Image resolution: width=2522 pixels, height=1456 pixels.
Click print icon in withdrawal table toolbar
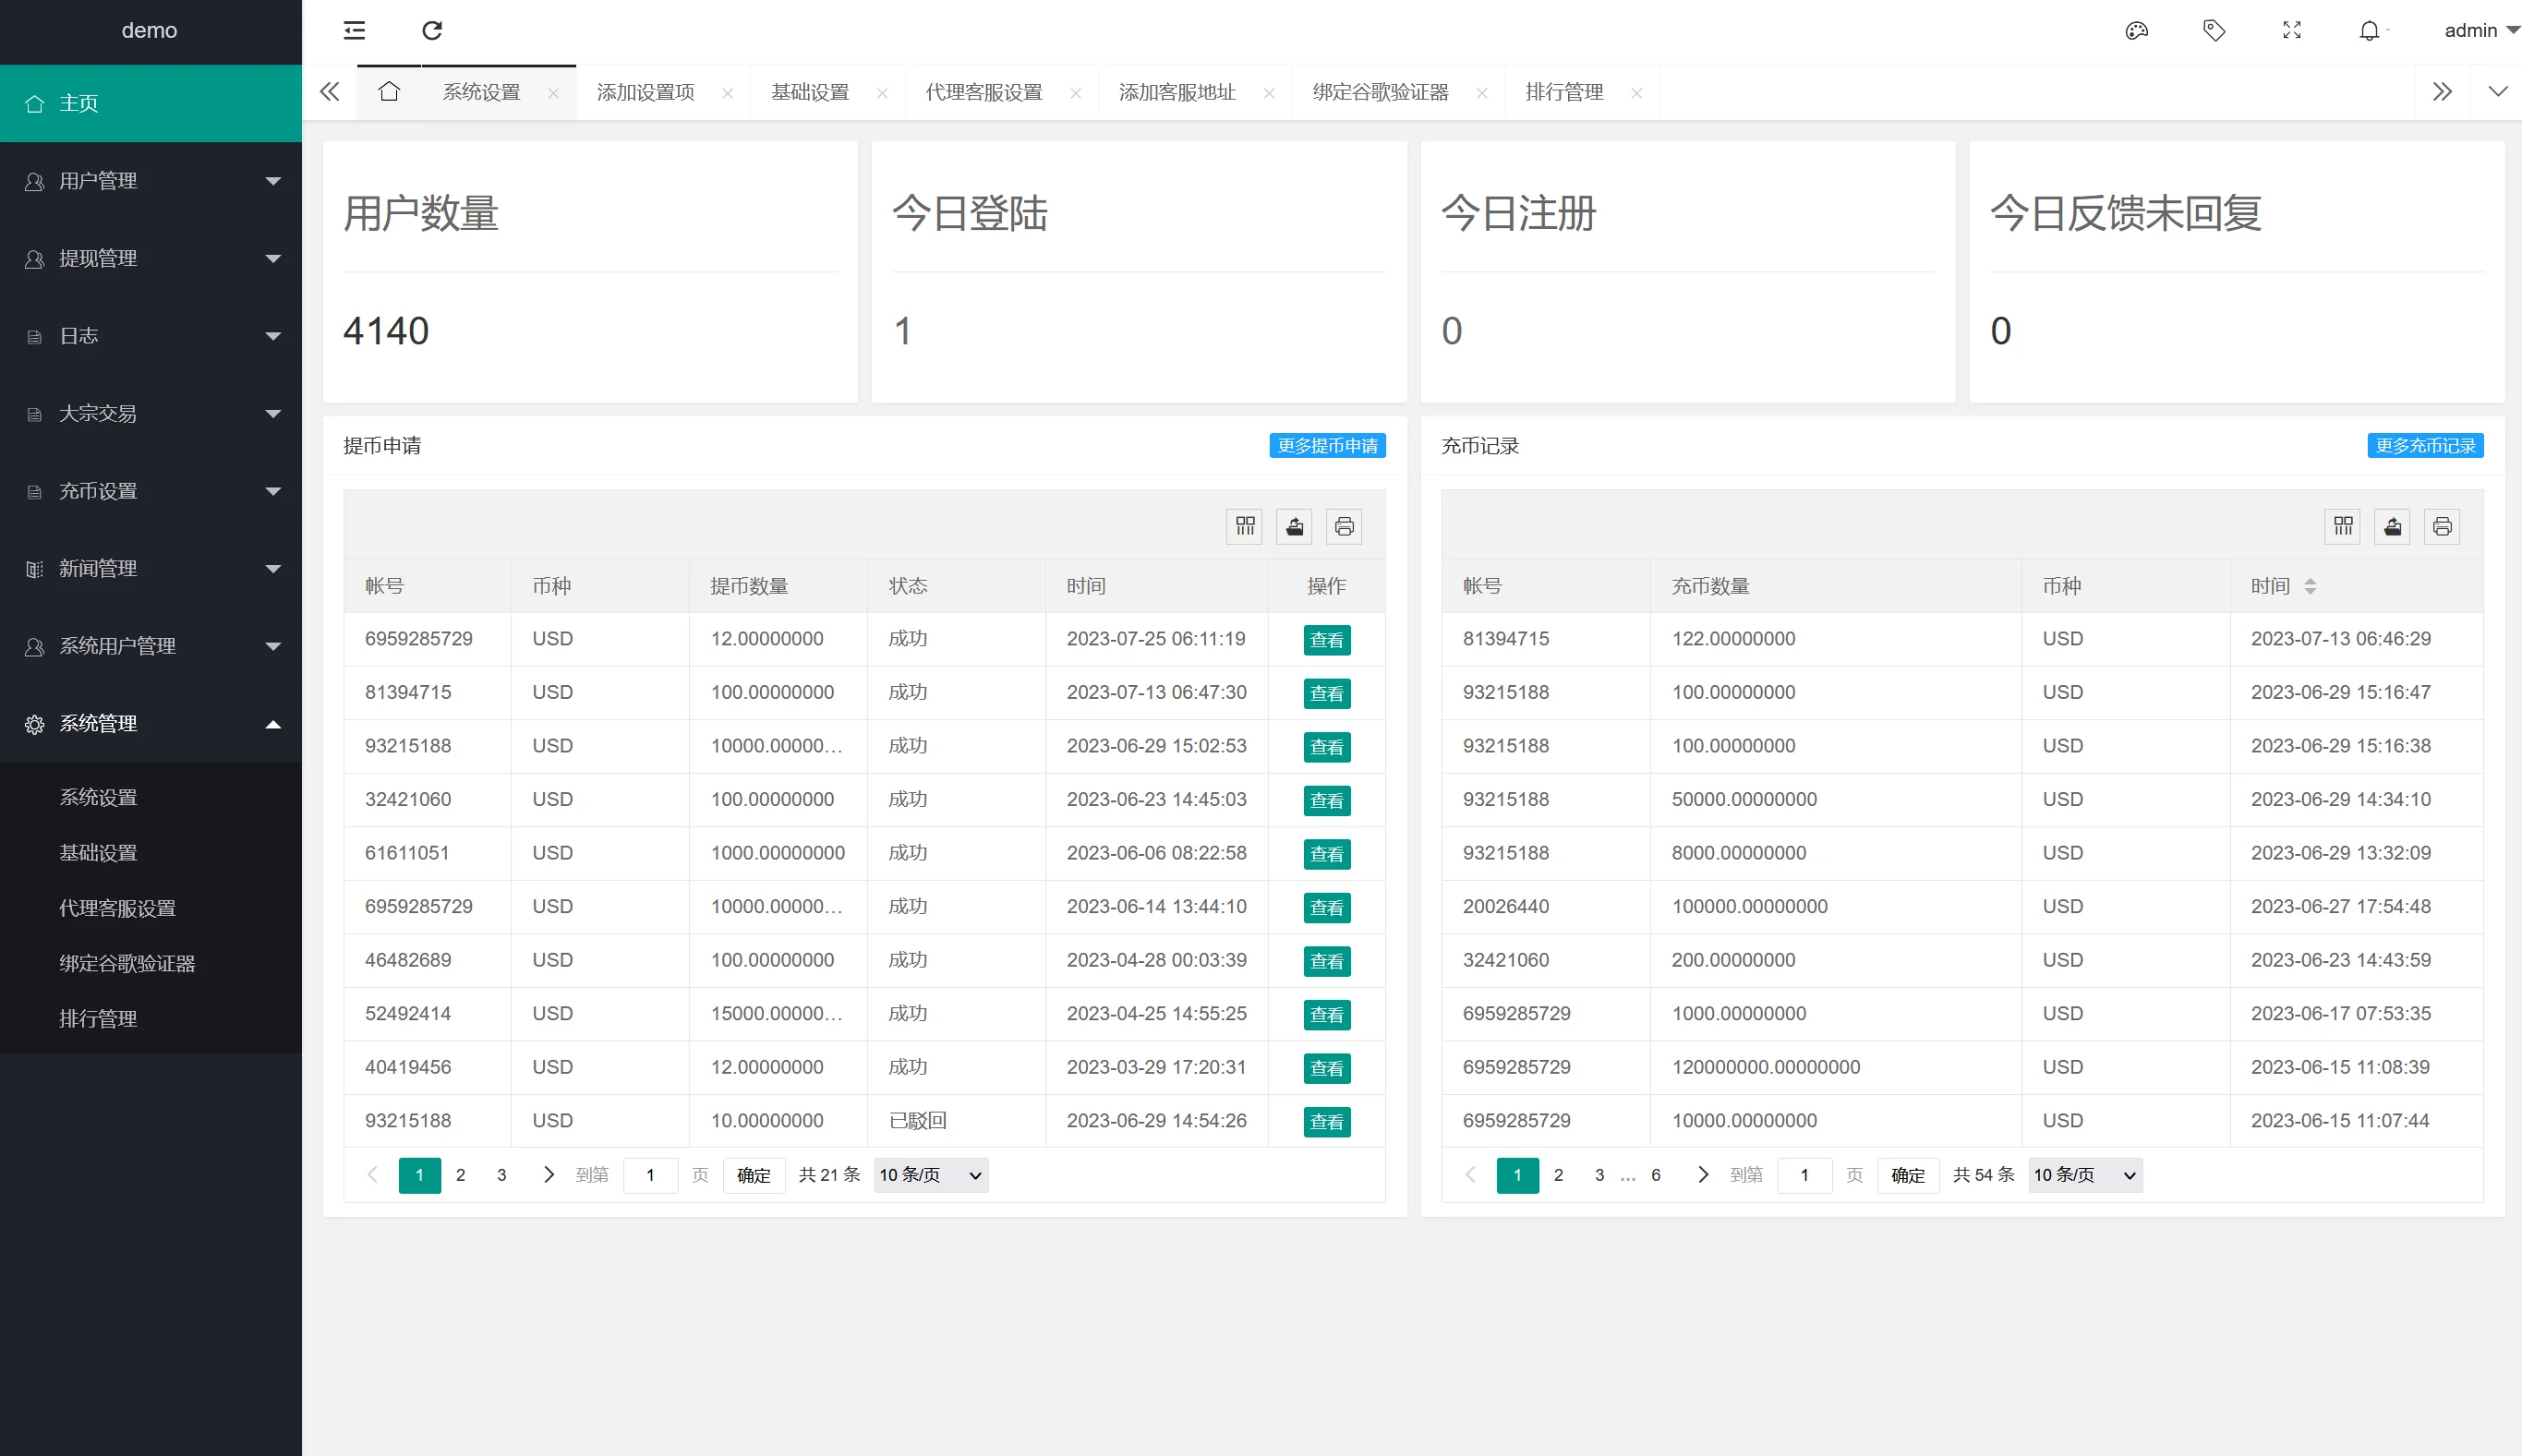1344,526
